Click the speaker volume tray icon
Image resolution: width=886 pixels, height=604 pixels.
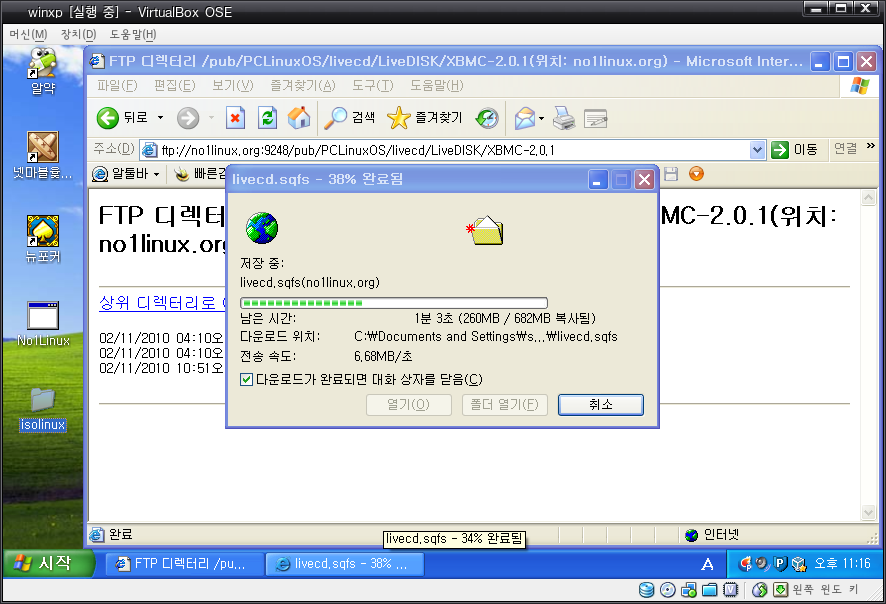[x=763, y=563]
